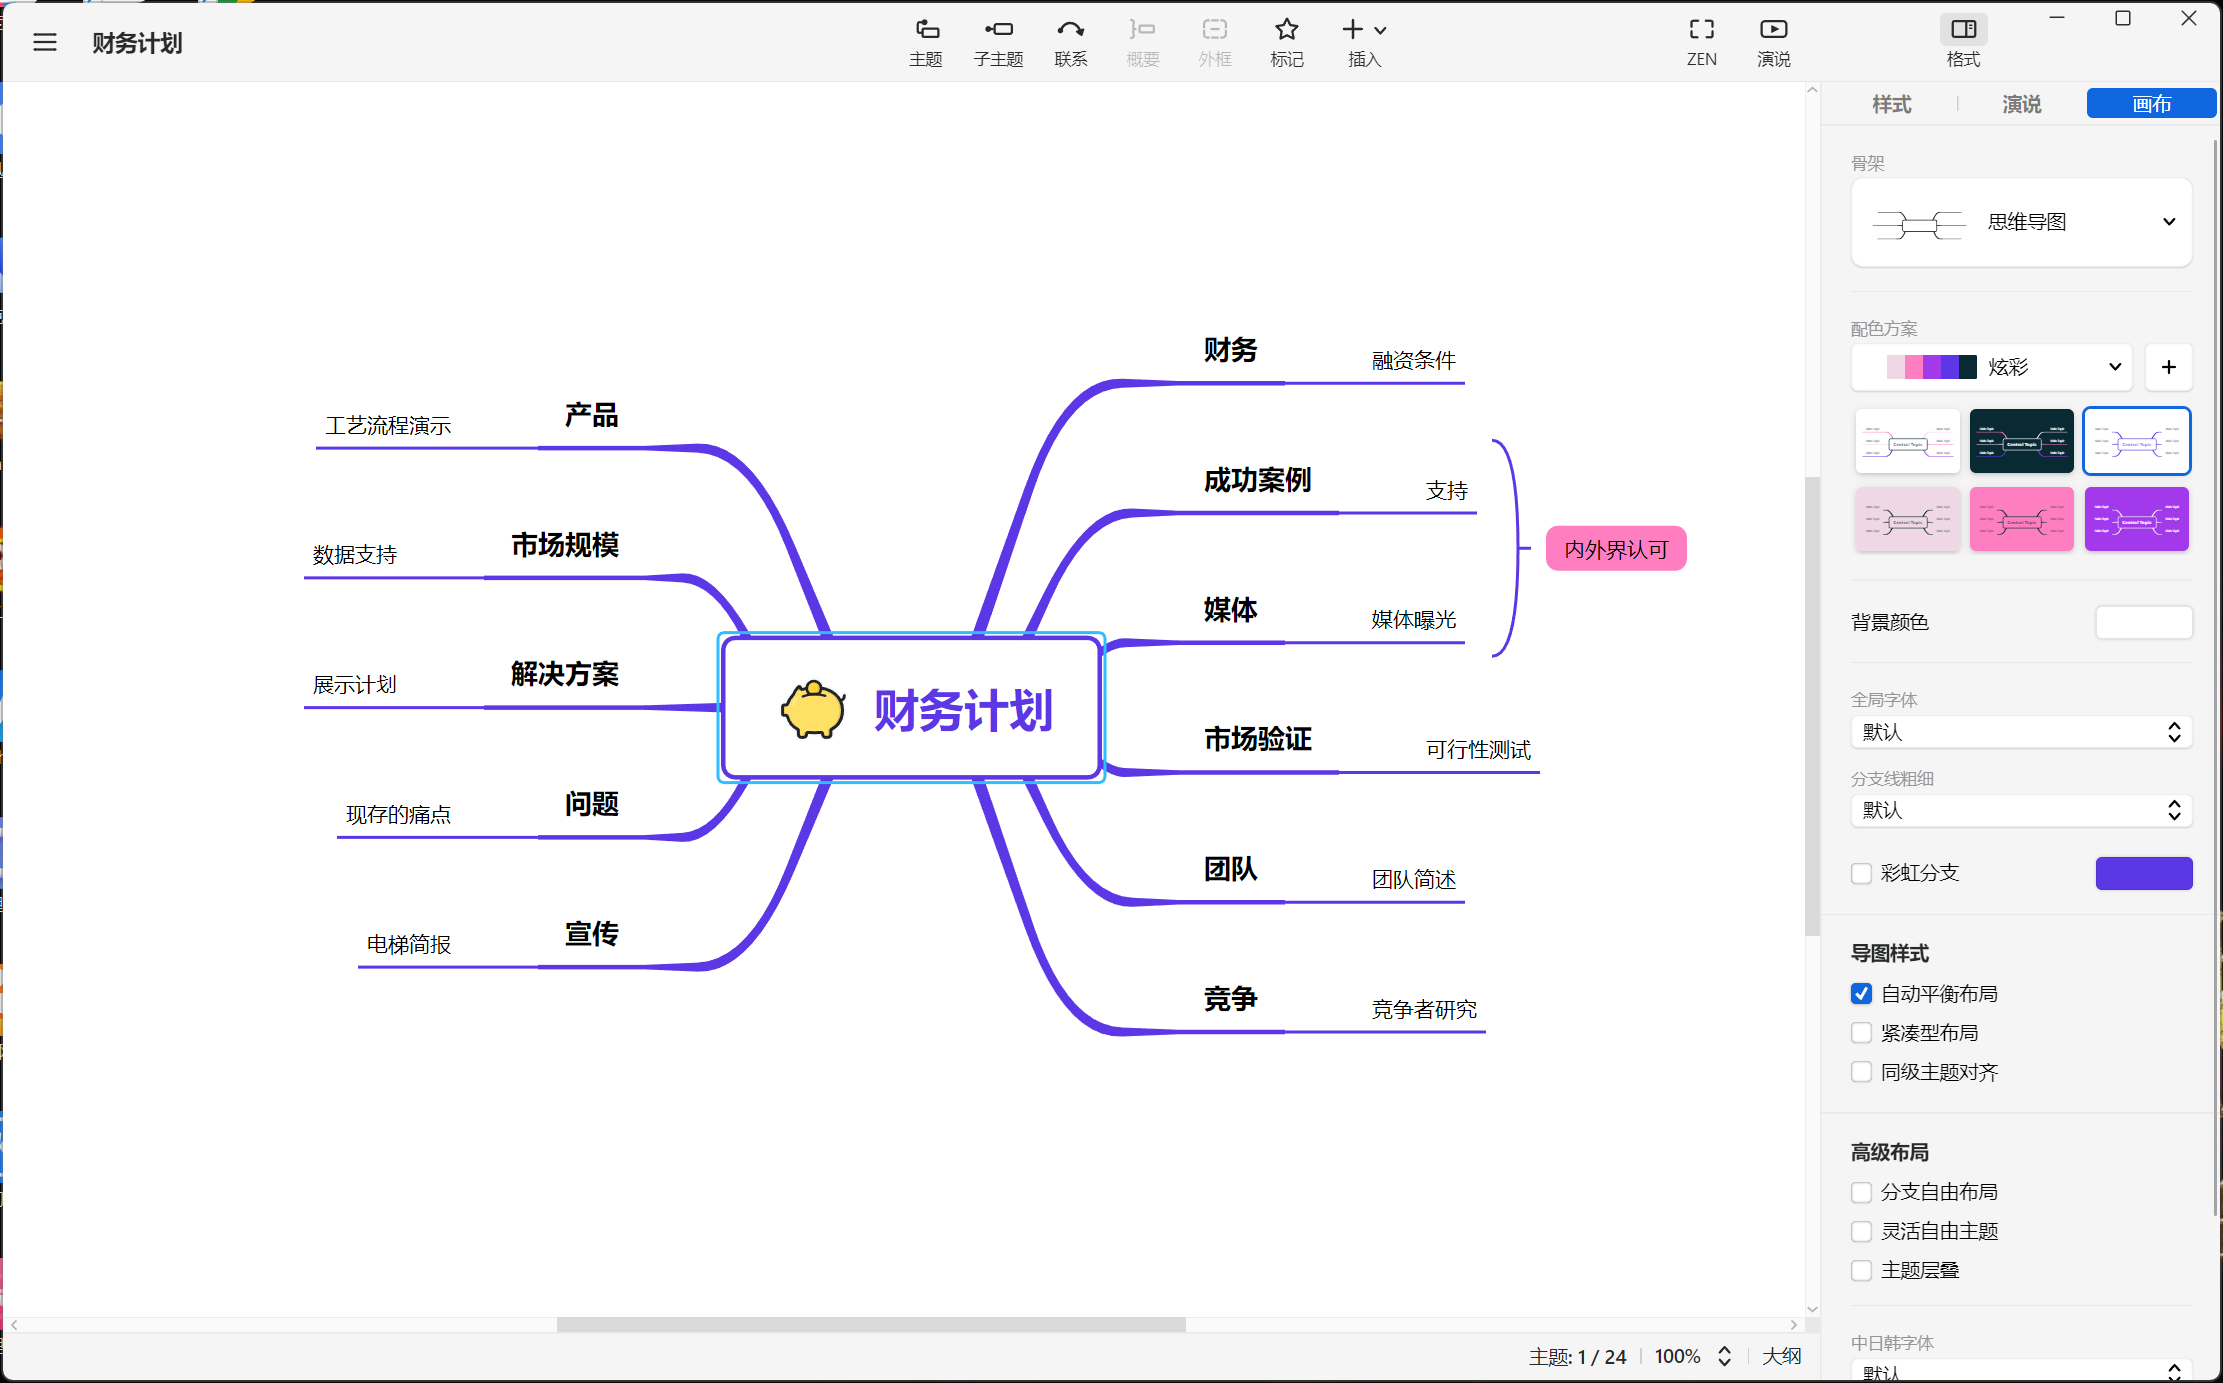
Task: Open the 思维导图 skeleton dropdown
Action: pyautogui.click(x=2021, y=222)
